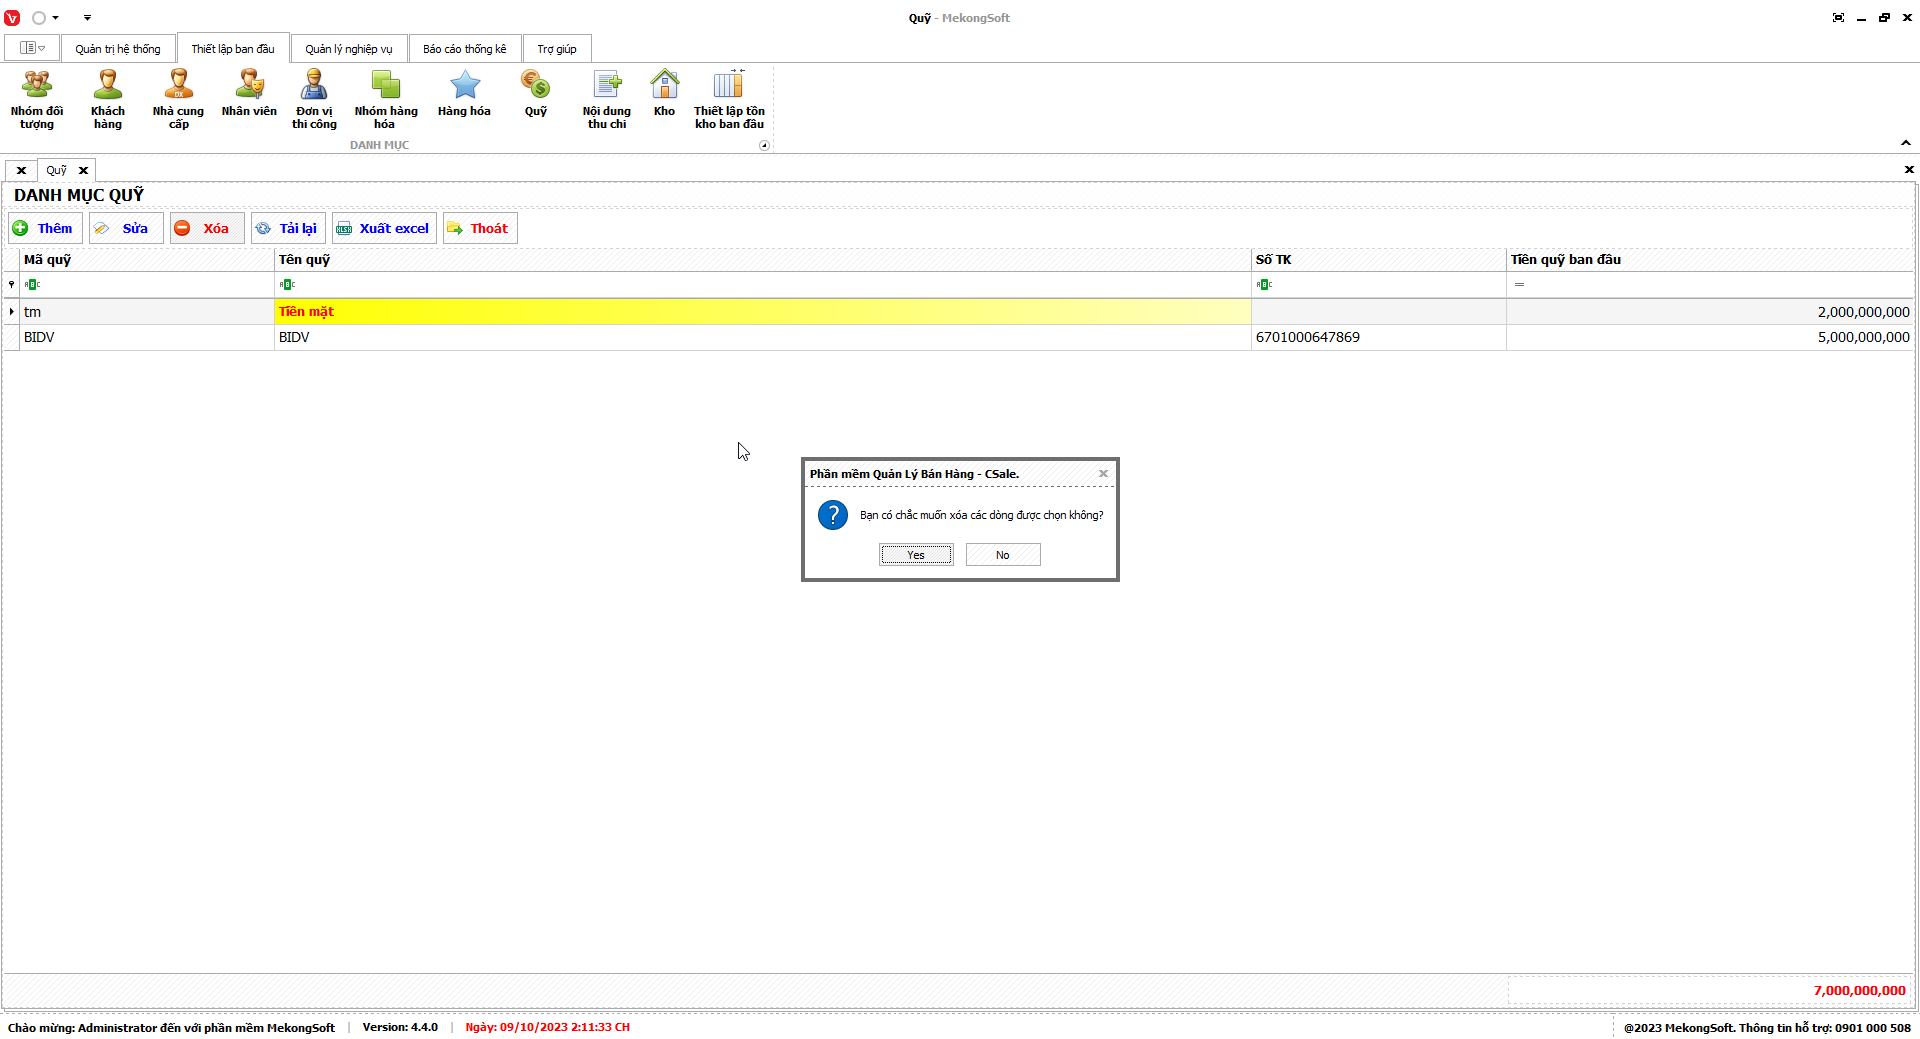Collapse the ribbon with the up arrow
The image size is (1920, 1039).
pyautogui.click(x=1906, y=143)
